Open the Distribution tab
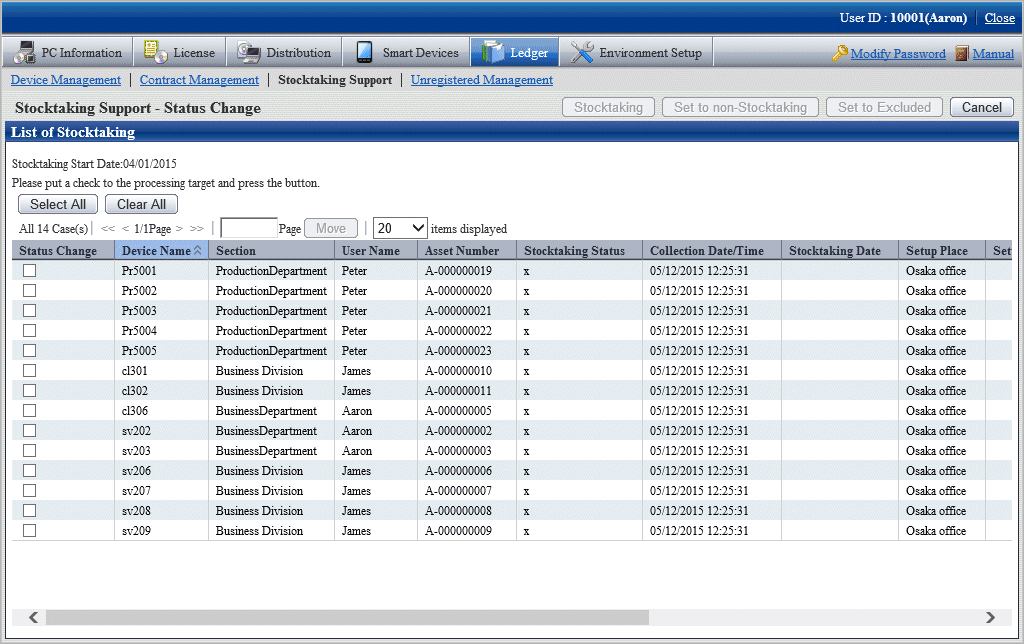 tap(283, 52)
